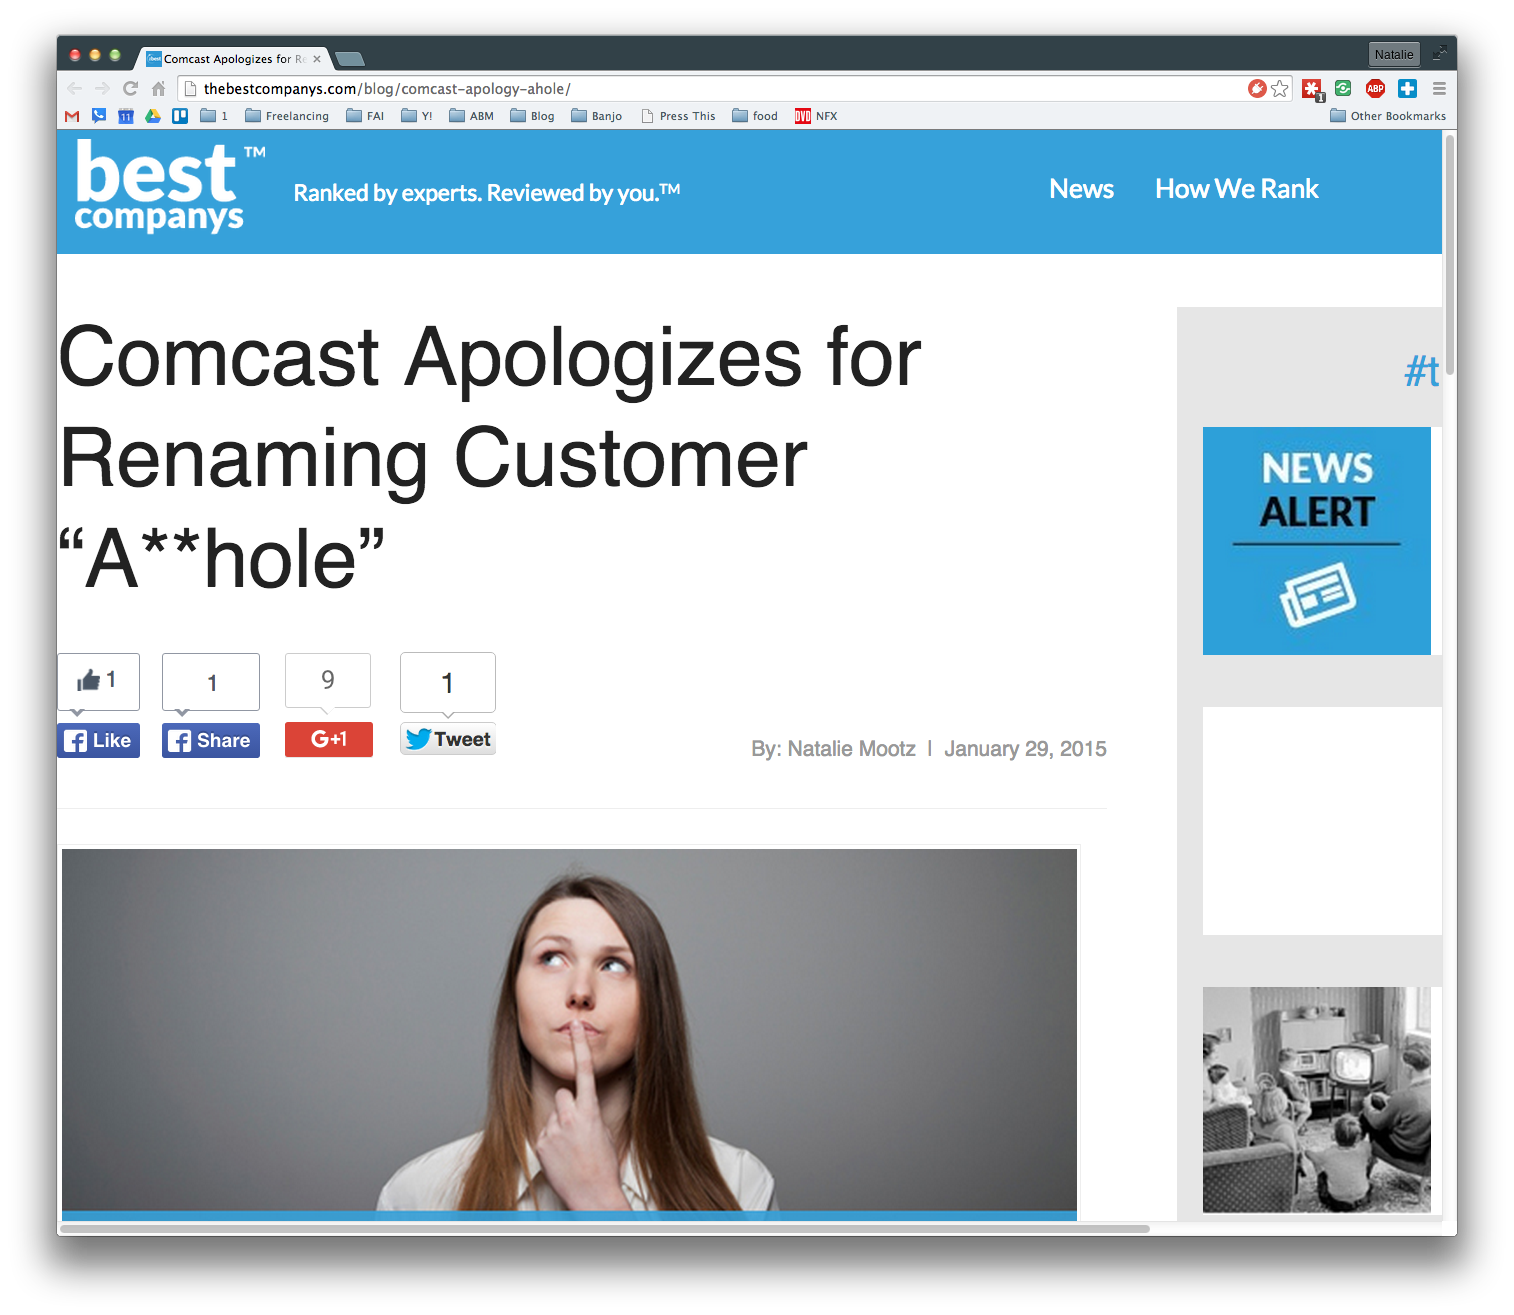Open the ABM bookmarks folder
Viewport: 1514px width, 1315px height.
tap(472, 116)
